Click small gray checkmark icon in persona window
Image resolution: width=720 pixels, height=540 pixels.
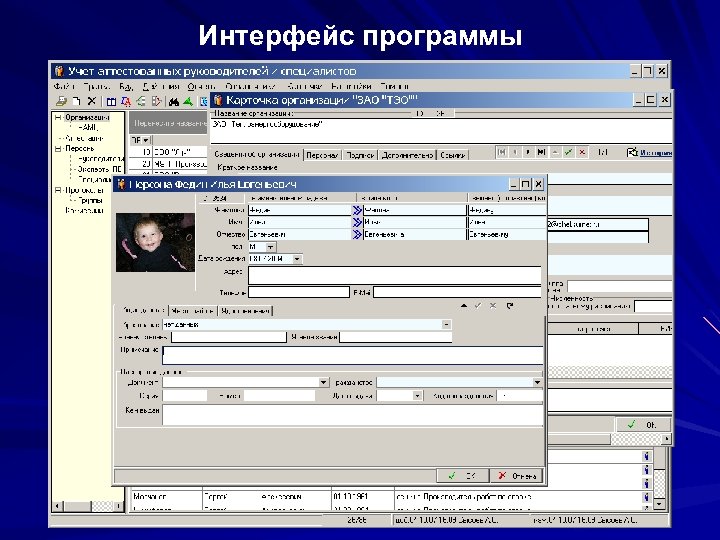[x=478, y=306]
